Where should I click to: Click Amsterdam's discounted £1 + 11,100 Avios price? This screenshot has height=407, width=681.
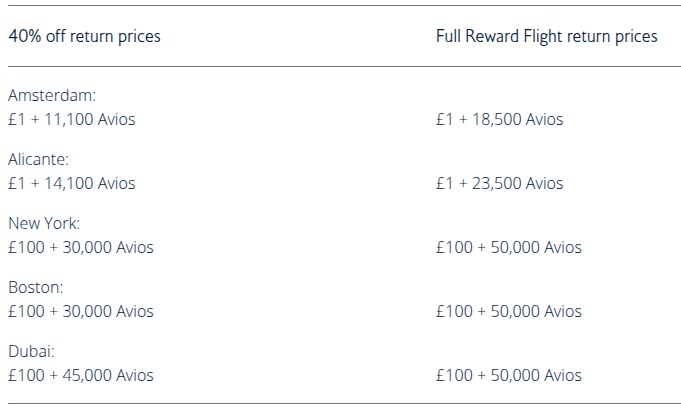coord(72,120)
